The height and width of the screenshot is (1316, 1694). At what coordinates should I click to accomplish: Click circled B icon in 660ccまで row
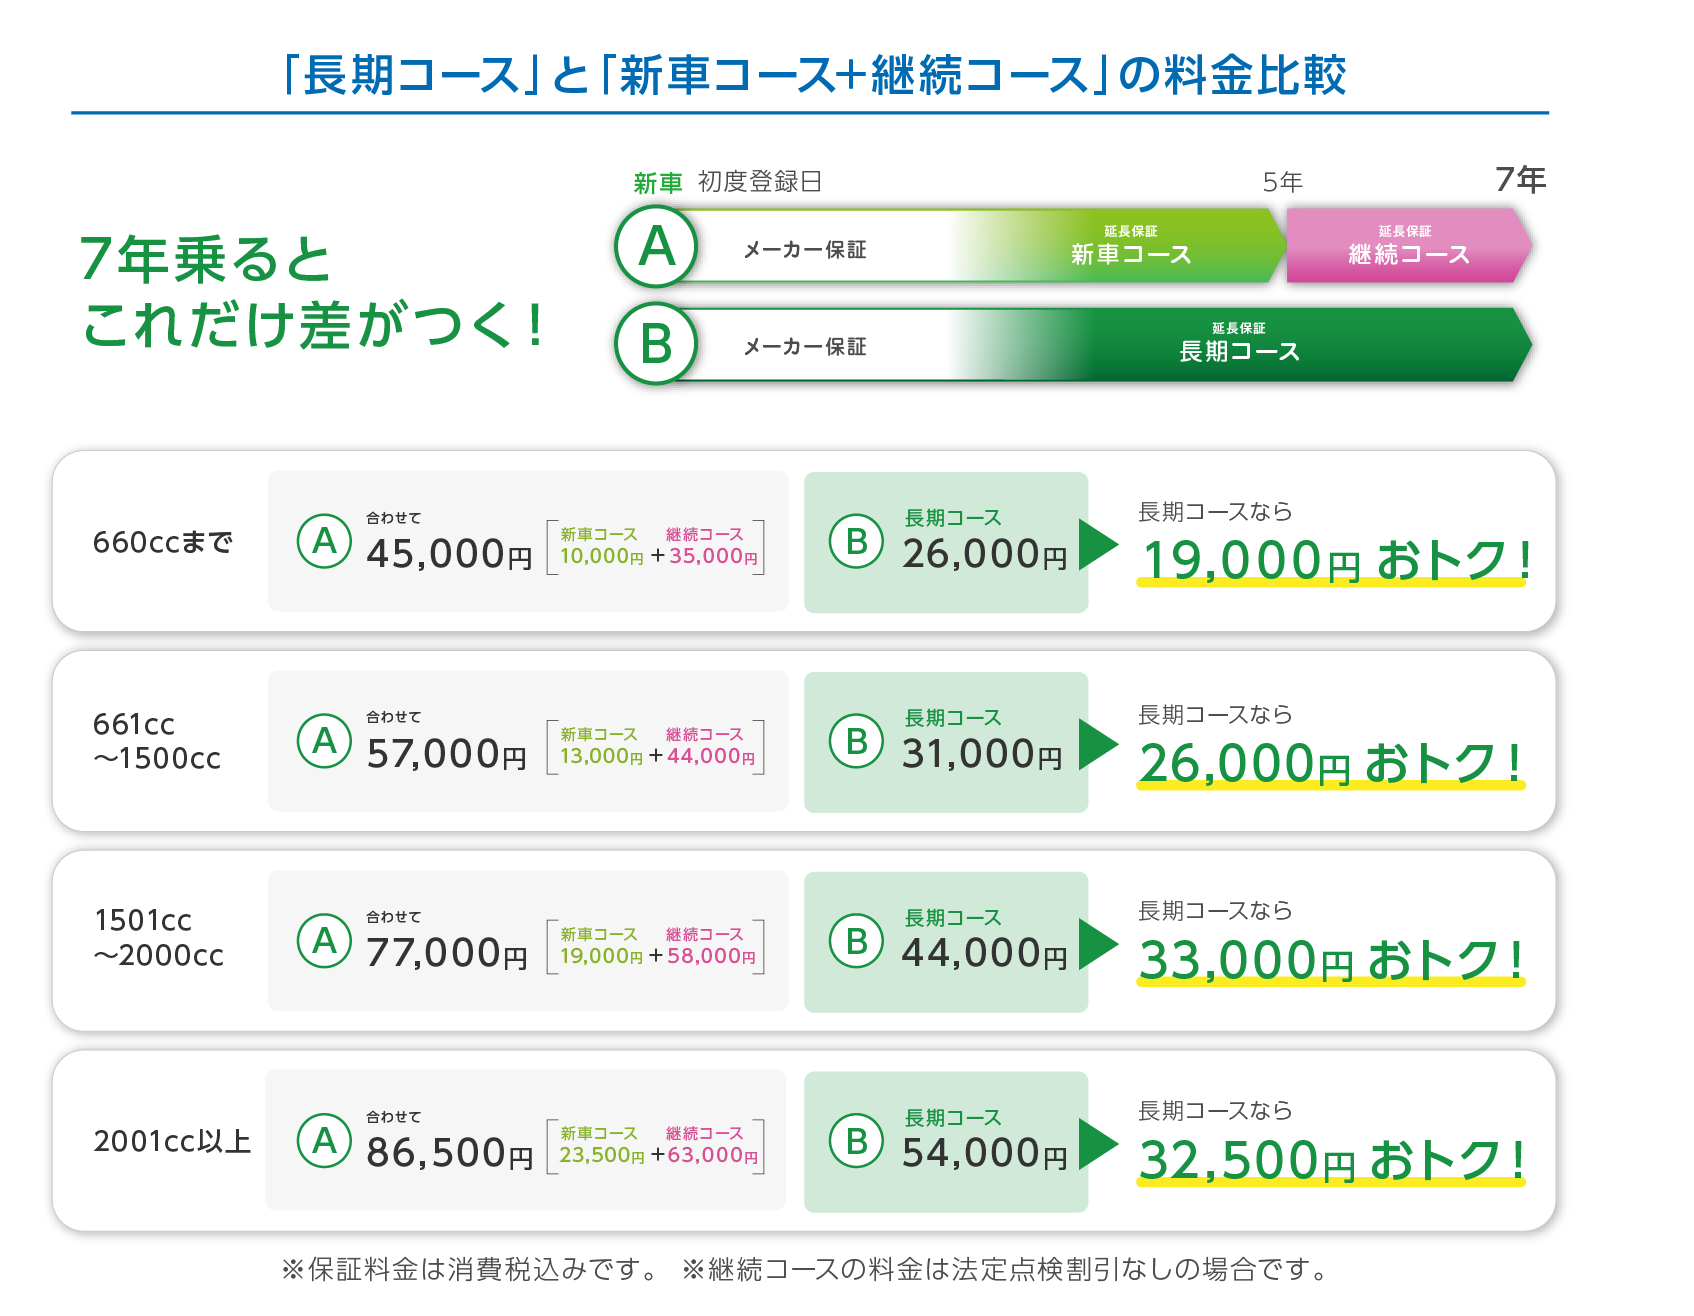857,541
